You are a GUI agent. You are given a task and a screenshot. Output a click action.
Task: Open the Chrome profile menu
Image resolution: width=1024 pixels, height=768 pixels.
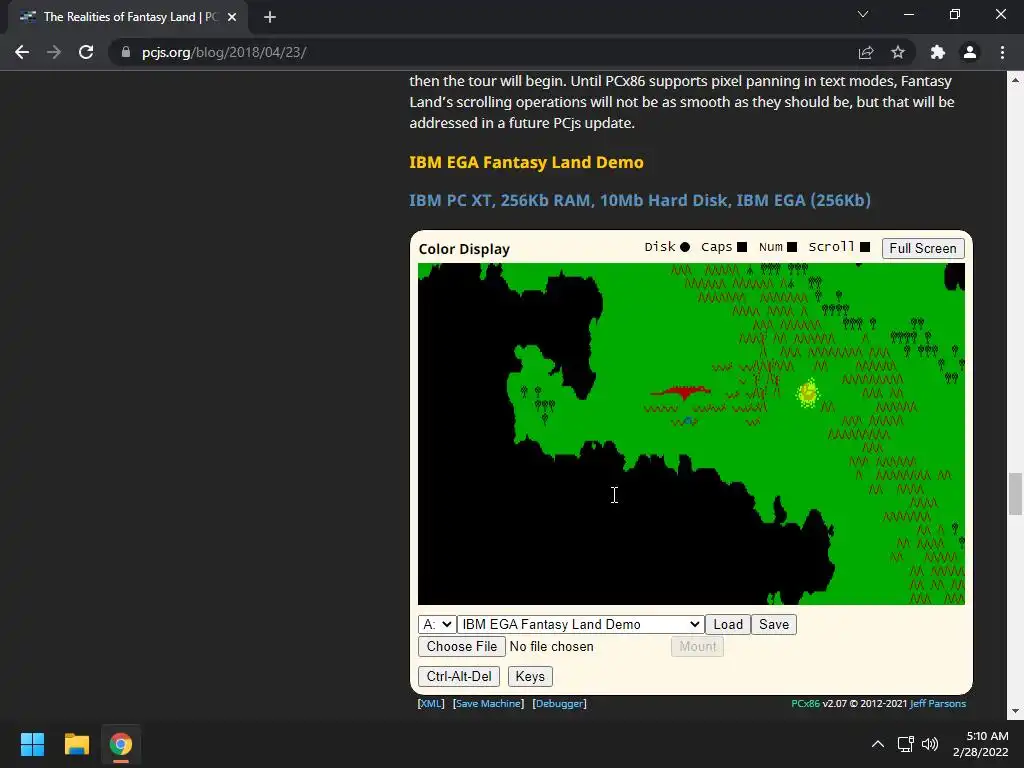[x=970, y=52]
